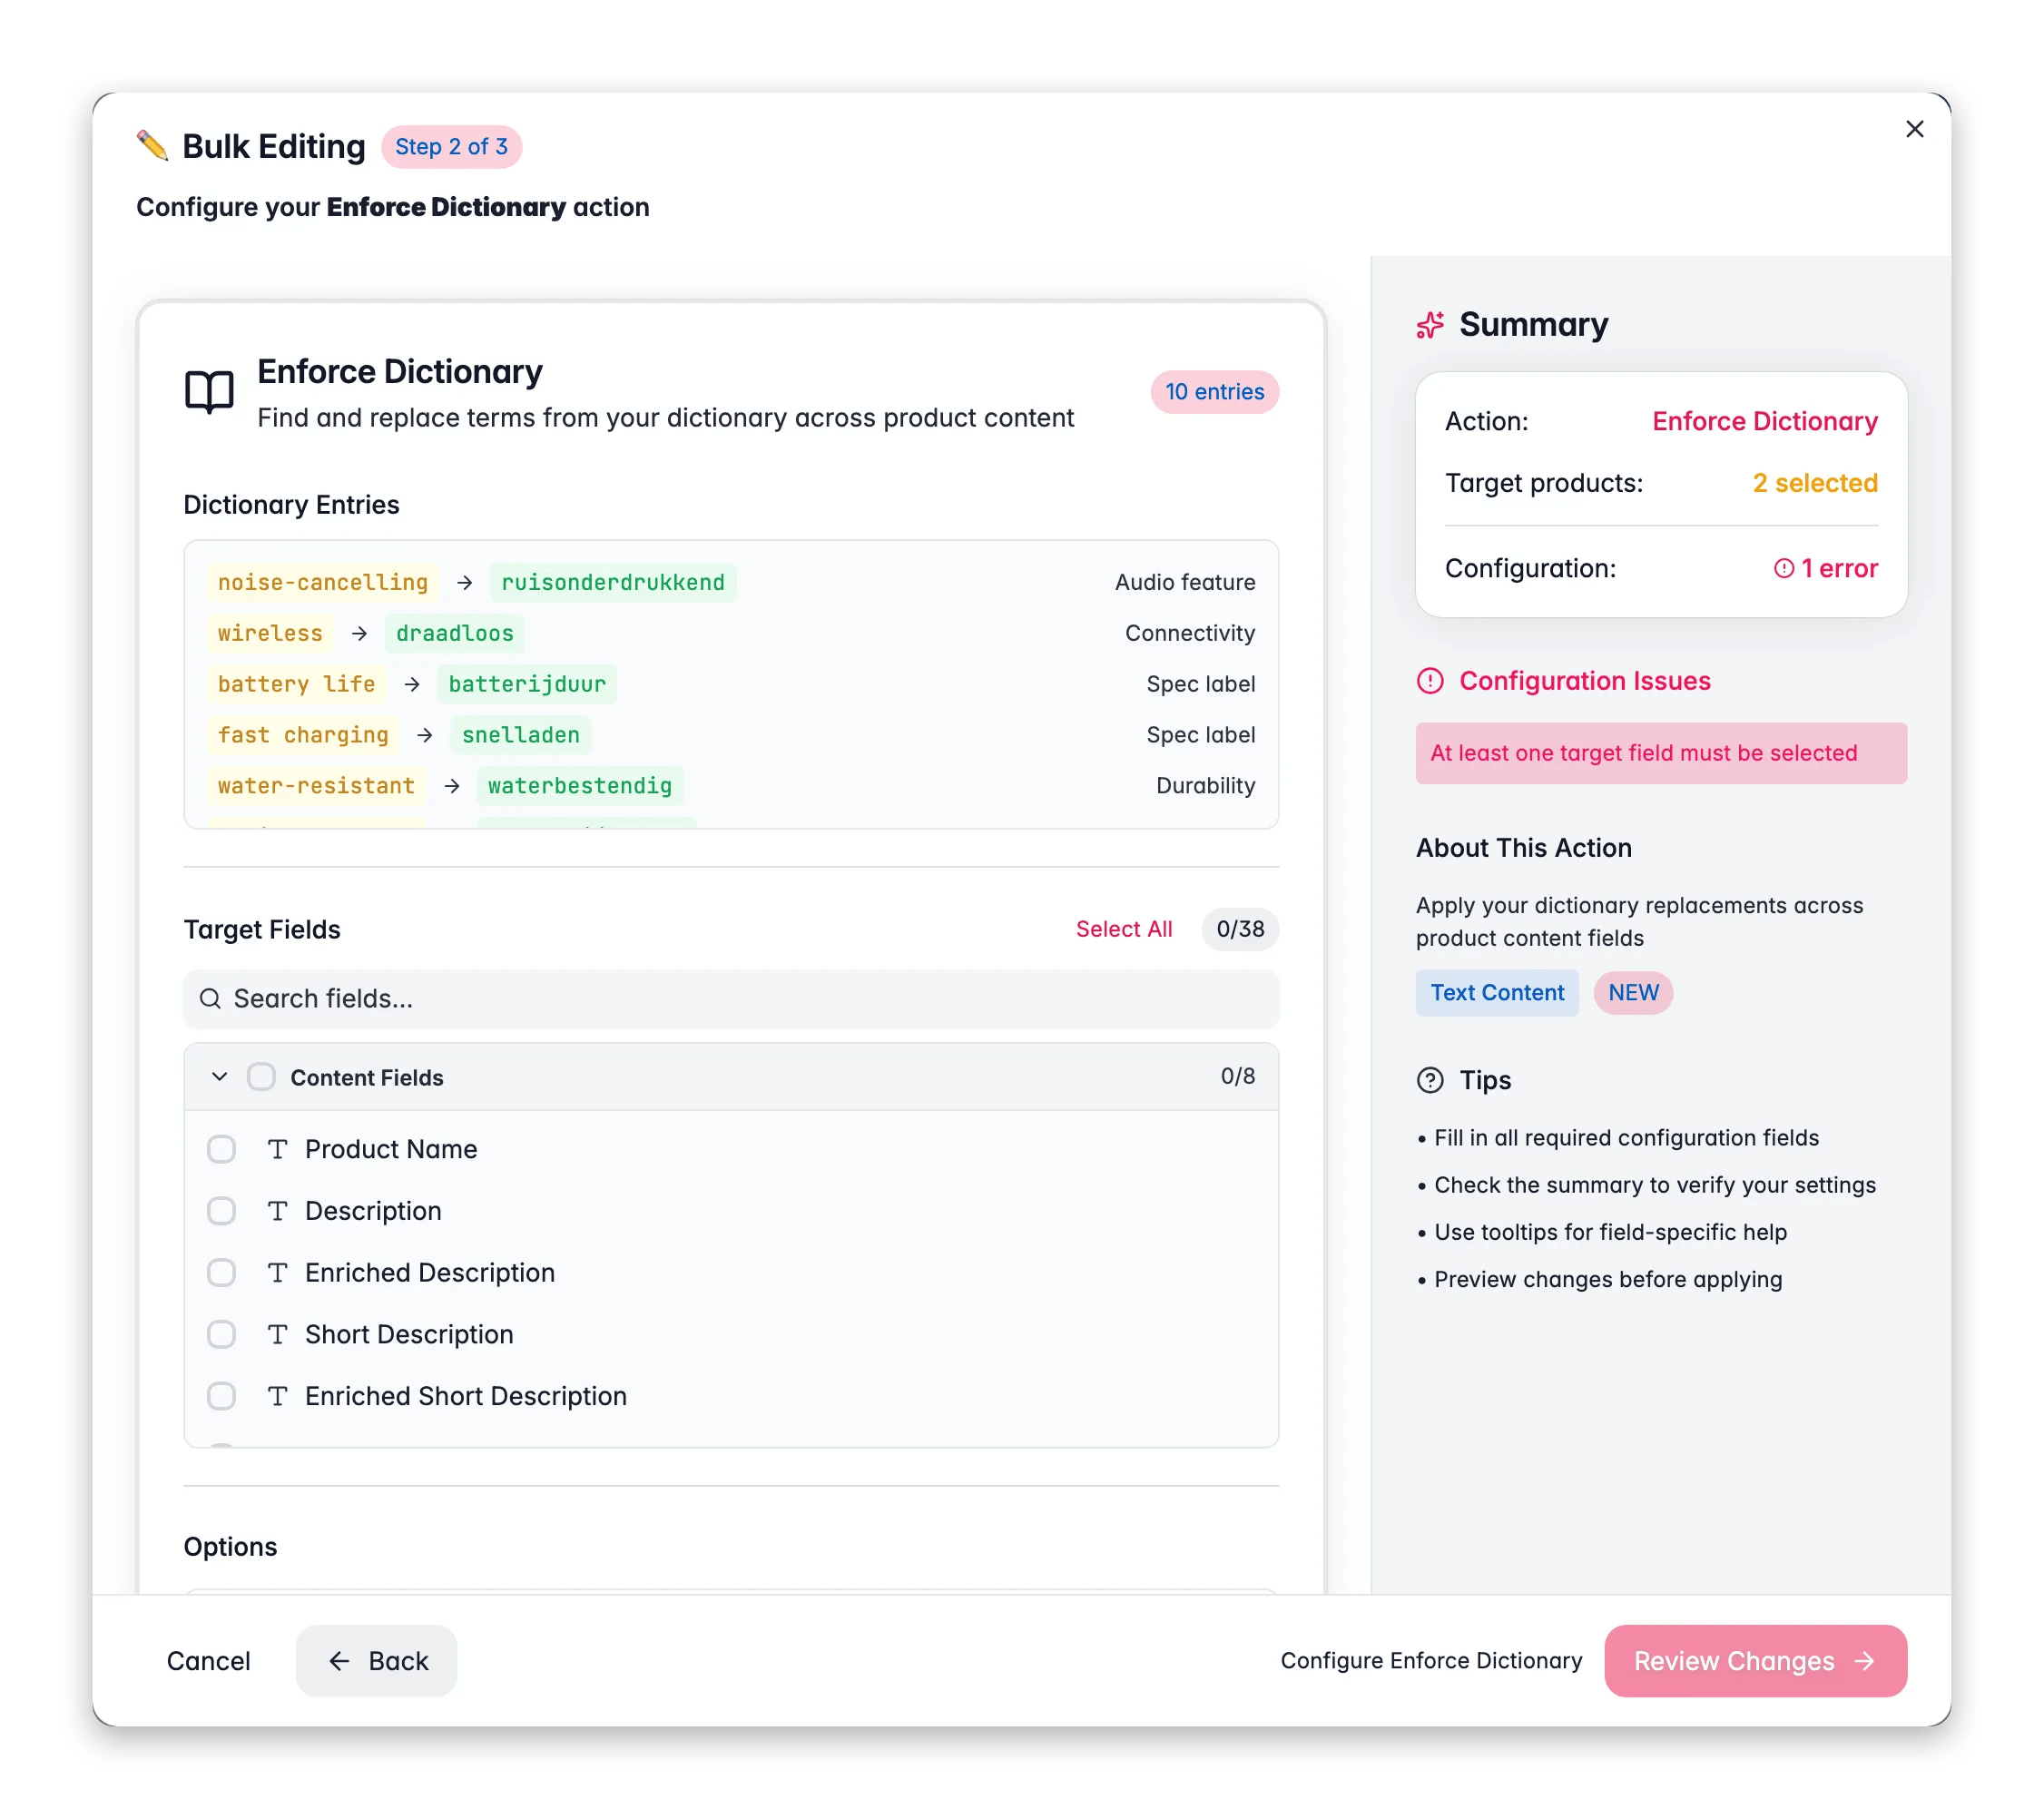The height and width of the screenshot is (1819, 2044).
Task: Click the batterijduur replacement term
Action: point(527,684)
